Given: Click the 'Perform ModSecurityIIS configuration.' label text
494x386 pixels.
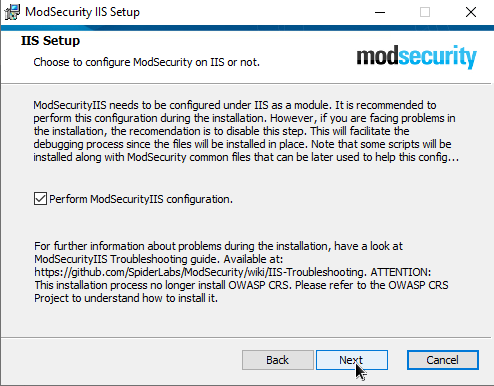Looking at the screenshot, I should click(141, 199).
